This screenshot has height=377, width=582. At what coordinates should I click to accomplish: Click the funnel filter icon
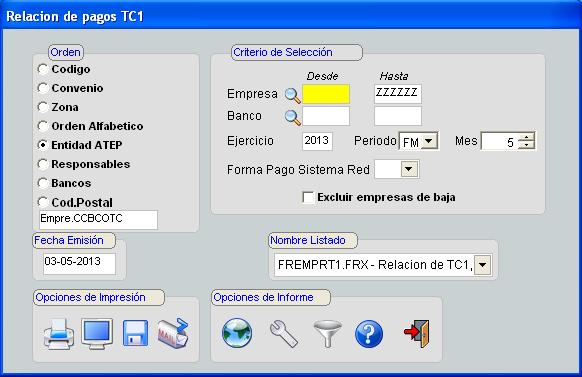[x=327, y=334]
